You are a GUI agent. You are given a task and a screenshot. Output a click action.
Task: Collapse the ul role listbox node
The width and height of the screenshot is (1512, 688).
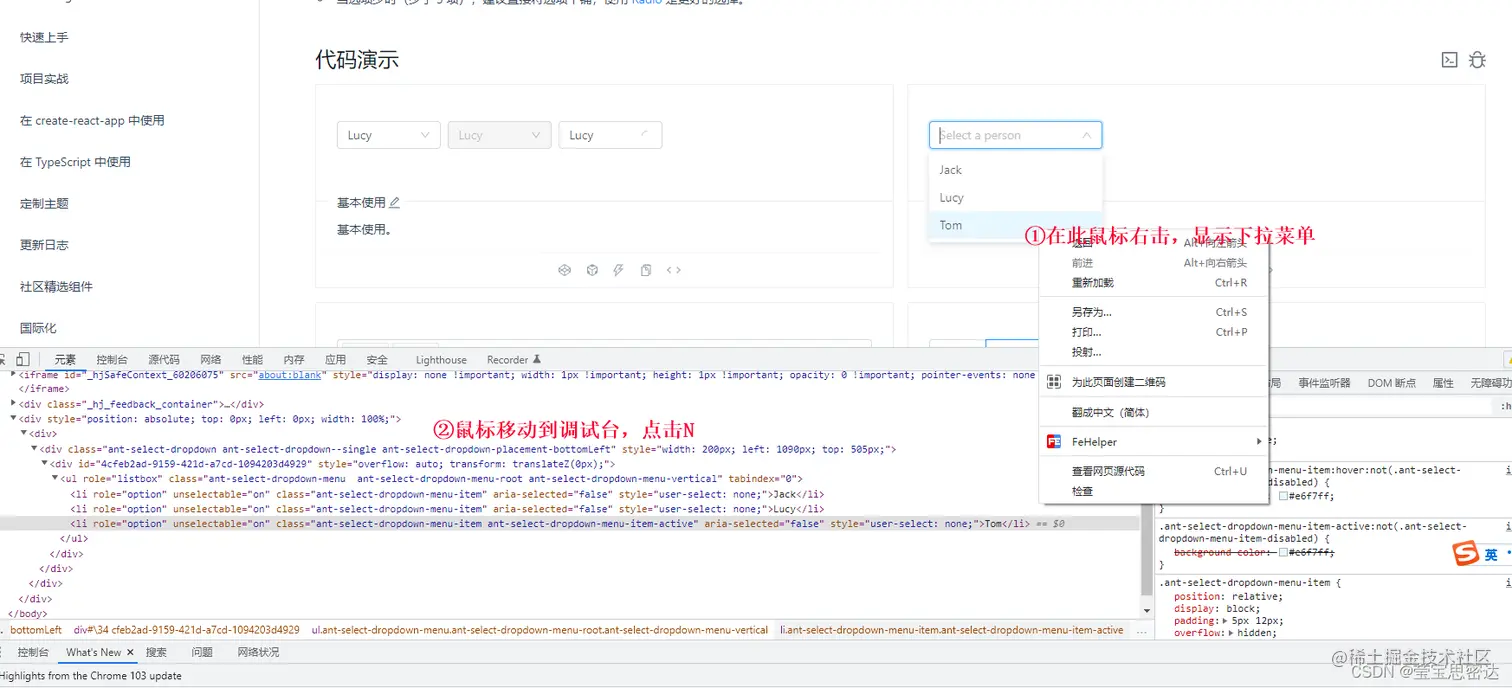54,479
